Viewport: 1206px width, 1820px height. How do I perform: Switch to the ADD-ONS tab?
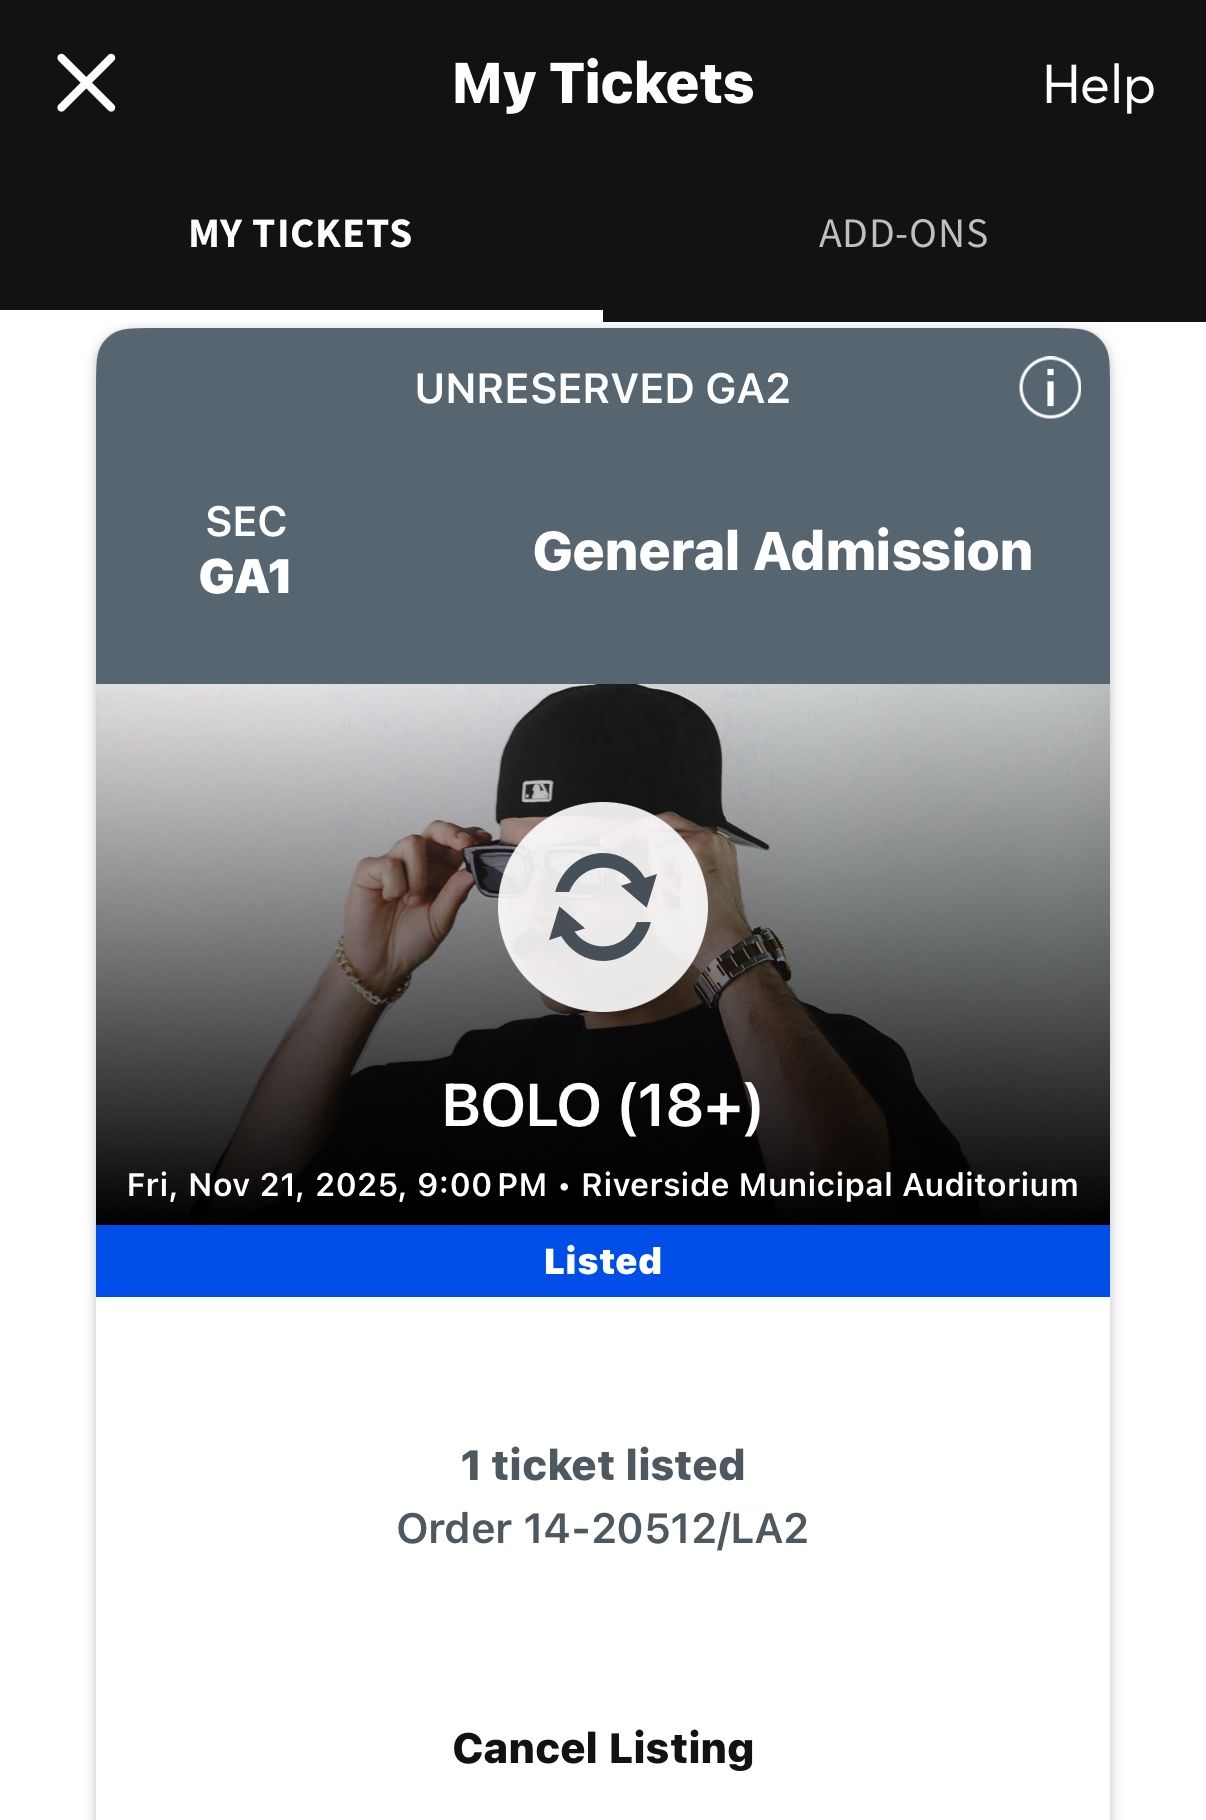pyautogui.click(x=903, y=234)
